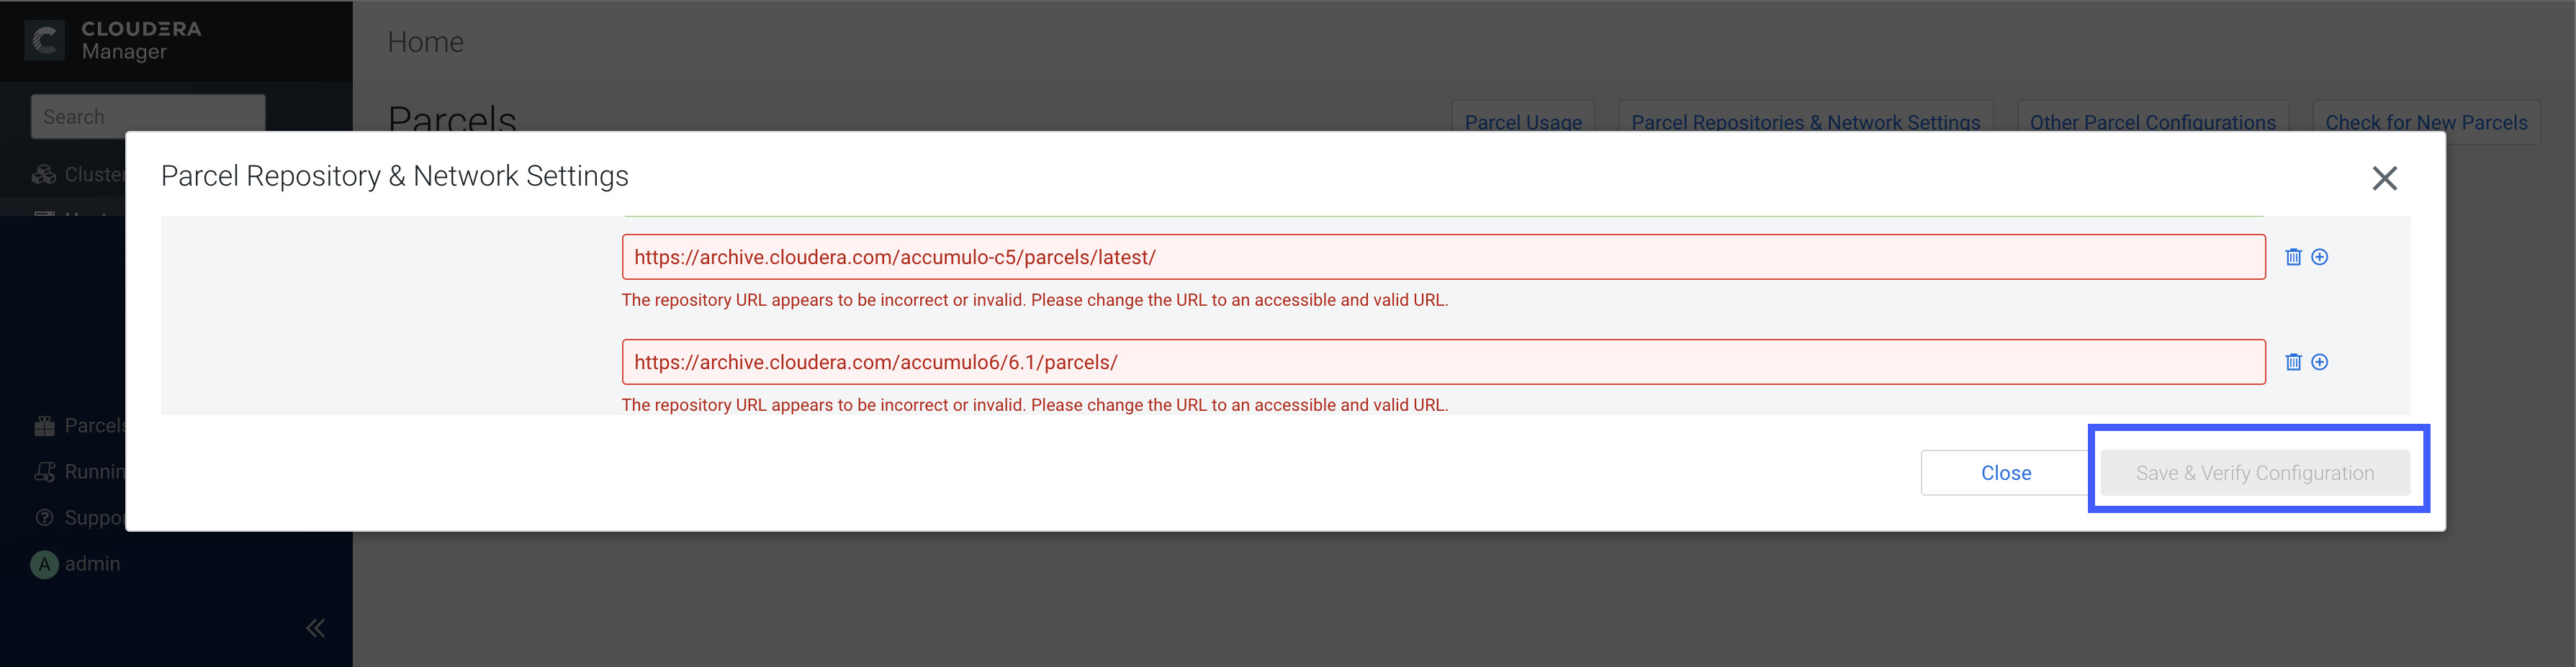Close the Parcel Repository dialog with the X
Viewport: 2576px width, 667px height.
(x=2384, y=178)
